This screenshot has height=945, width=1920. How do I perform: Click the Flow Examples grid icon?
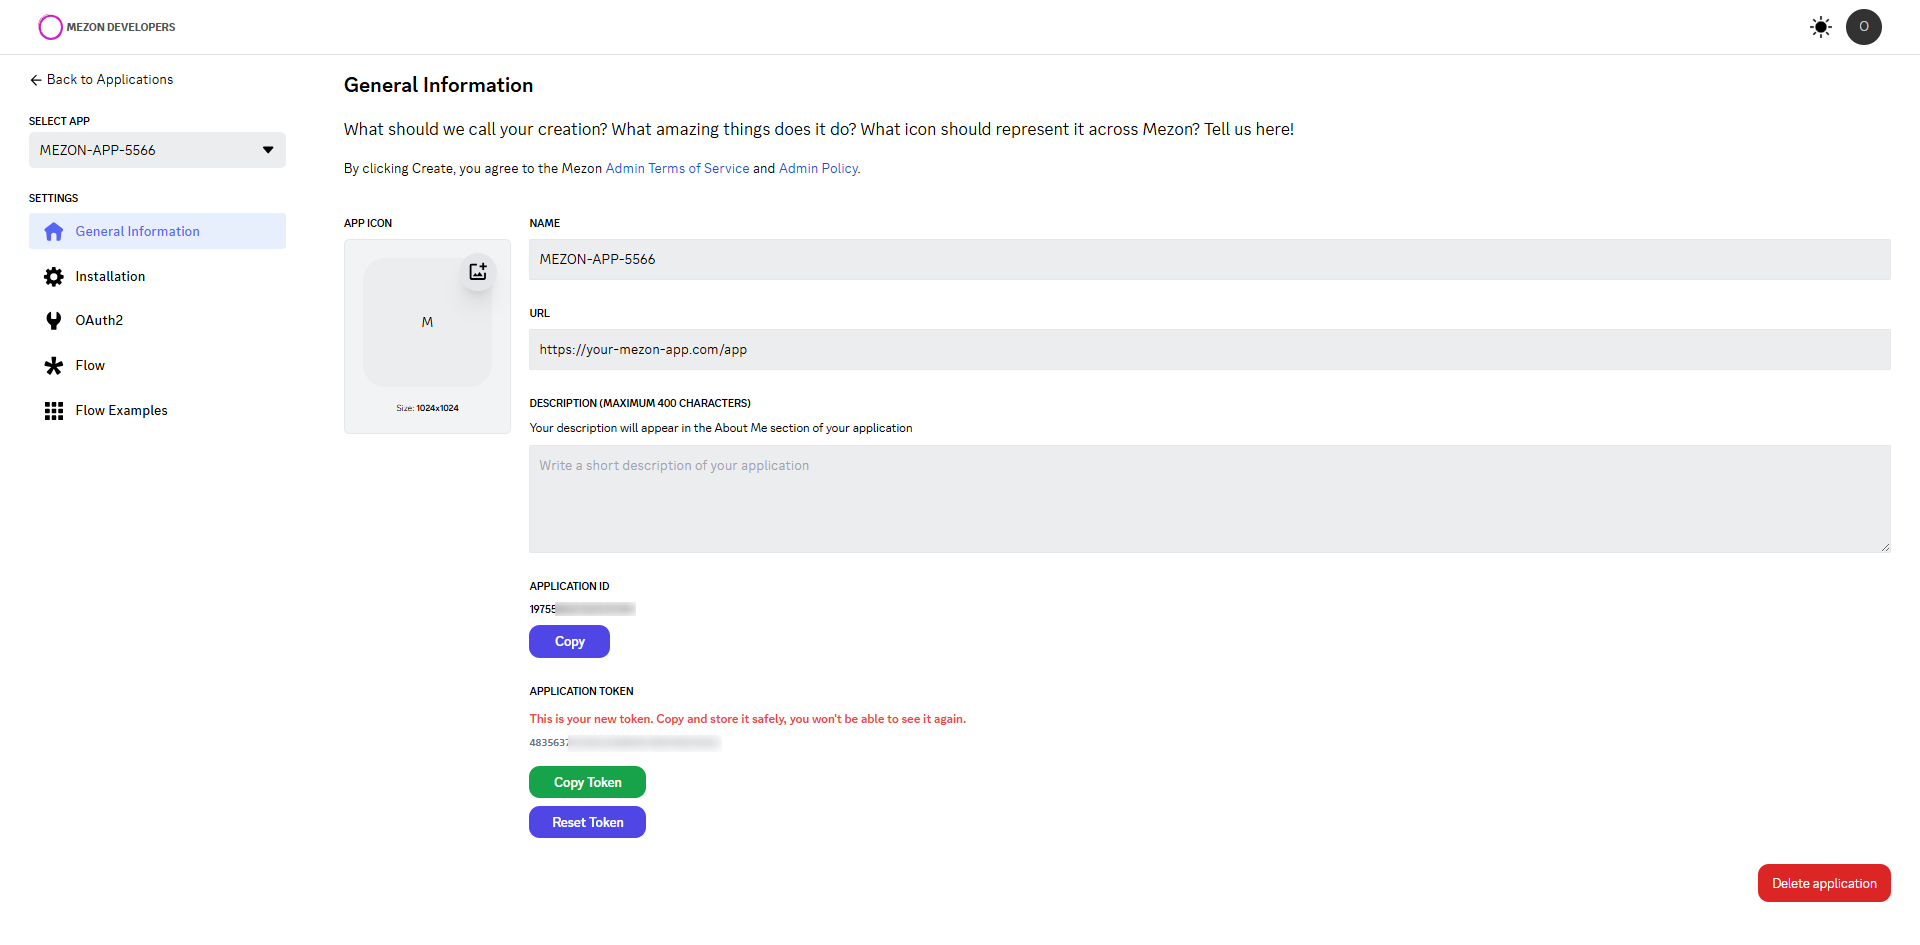(x=54, y=411)
